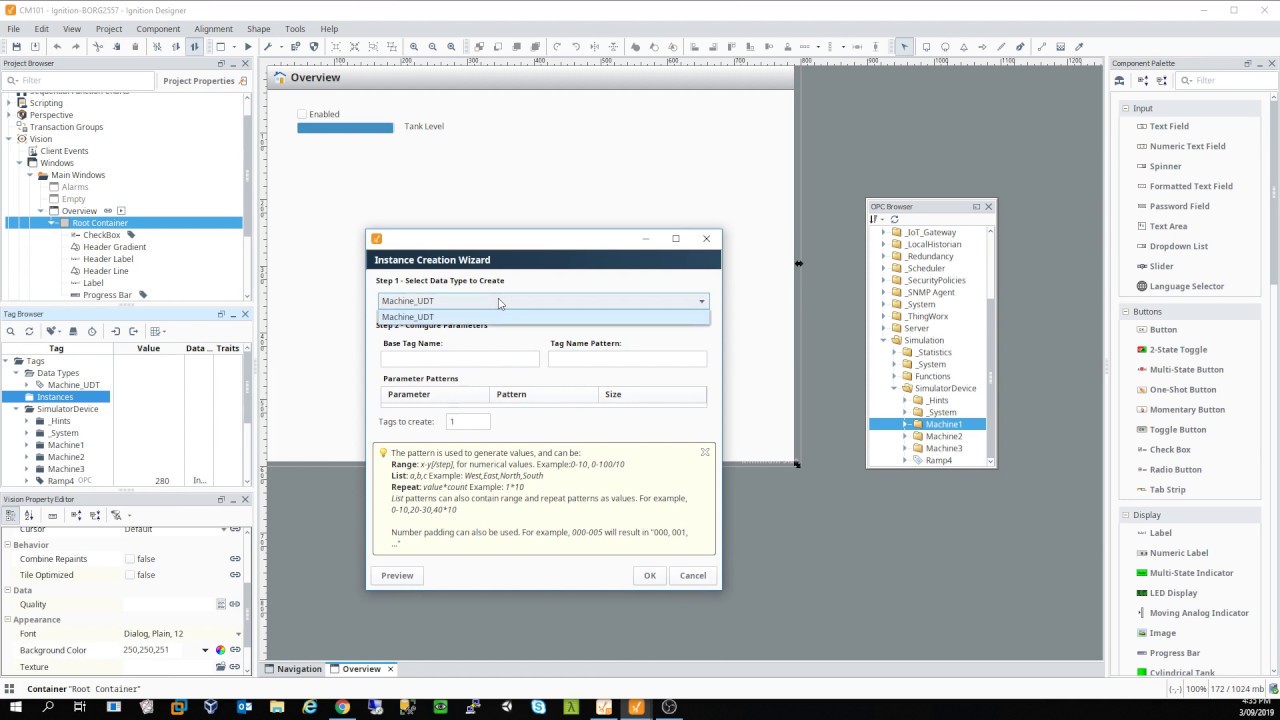This screenshot has width=1280, height=720.
Task: Click the Tag Name Pattern field
Action: [x=627, y=359]
